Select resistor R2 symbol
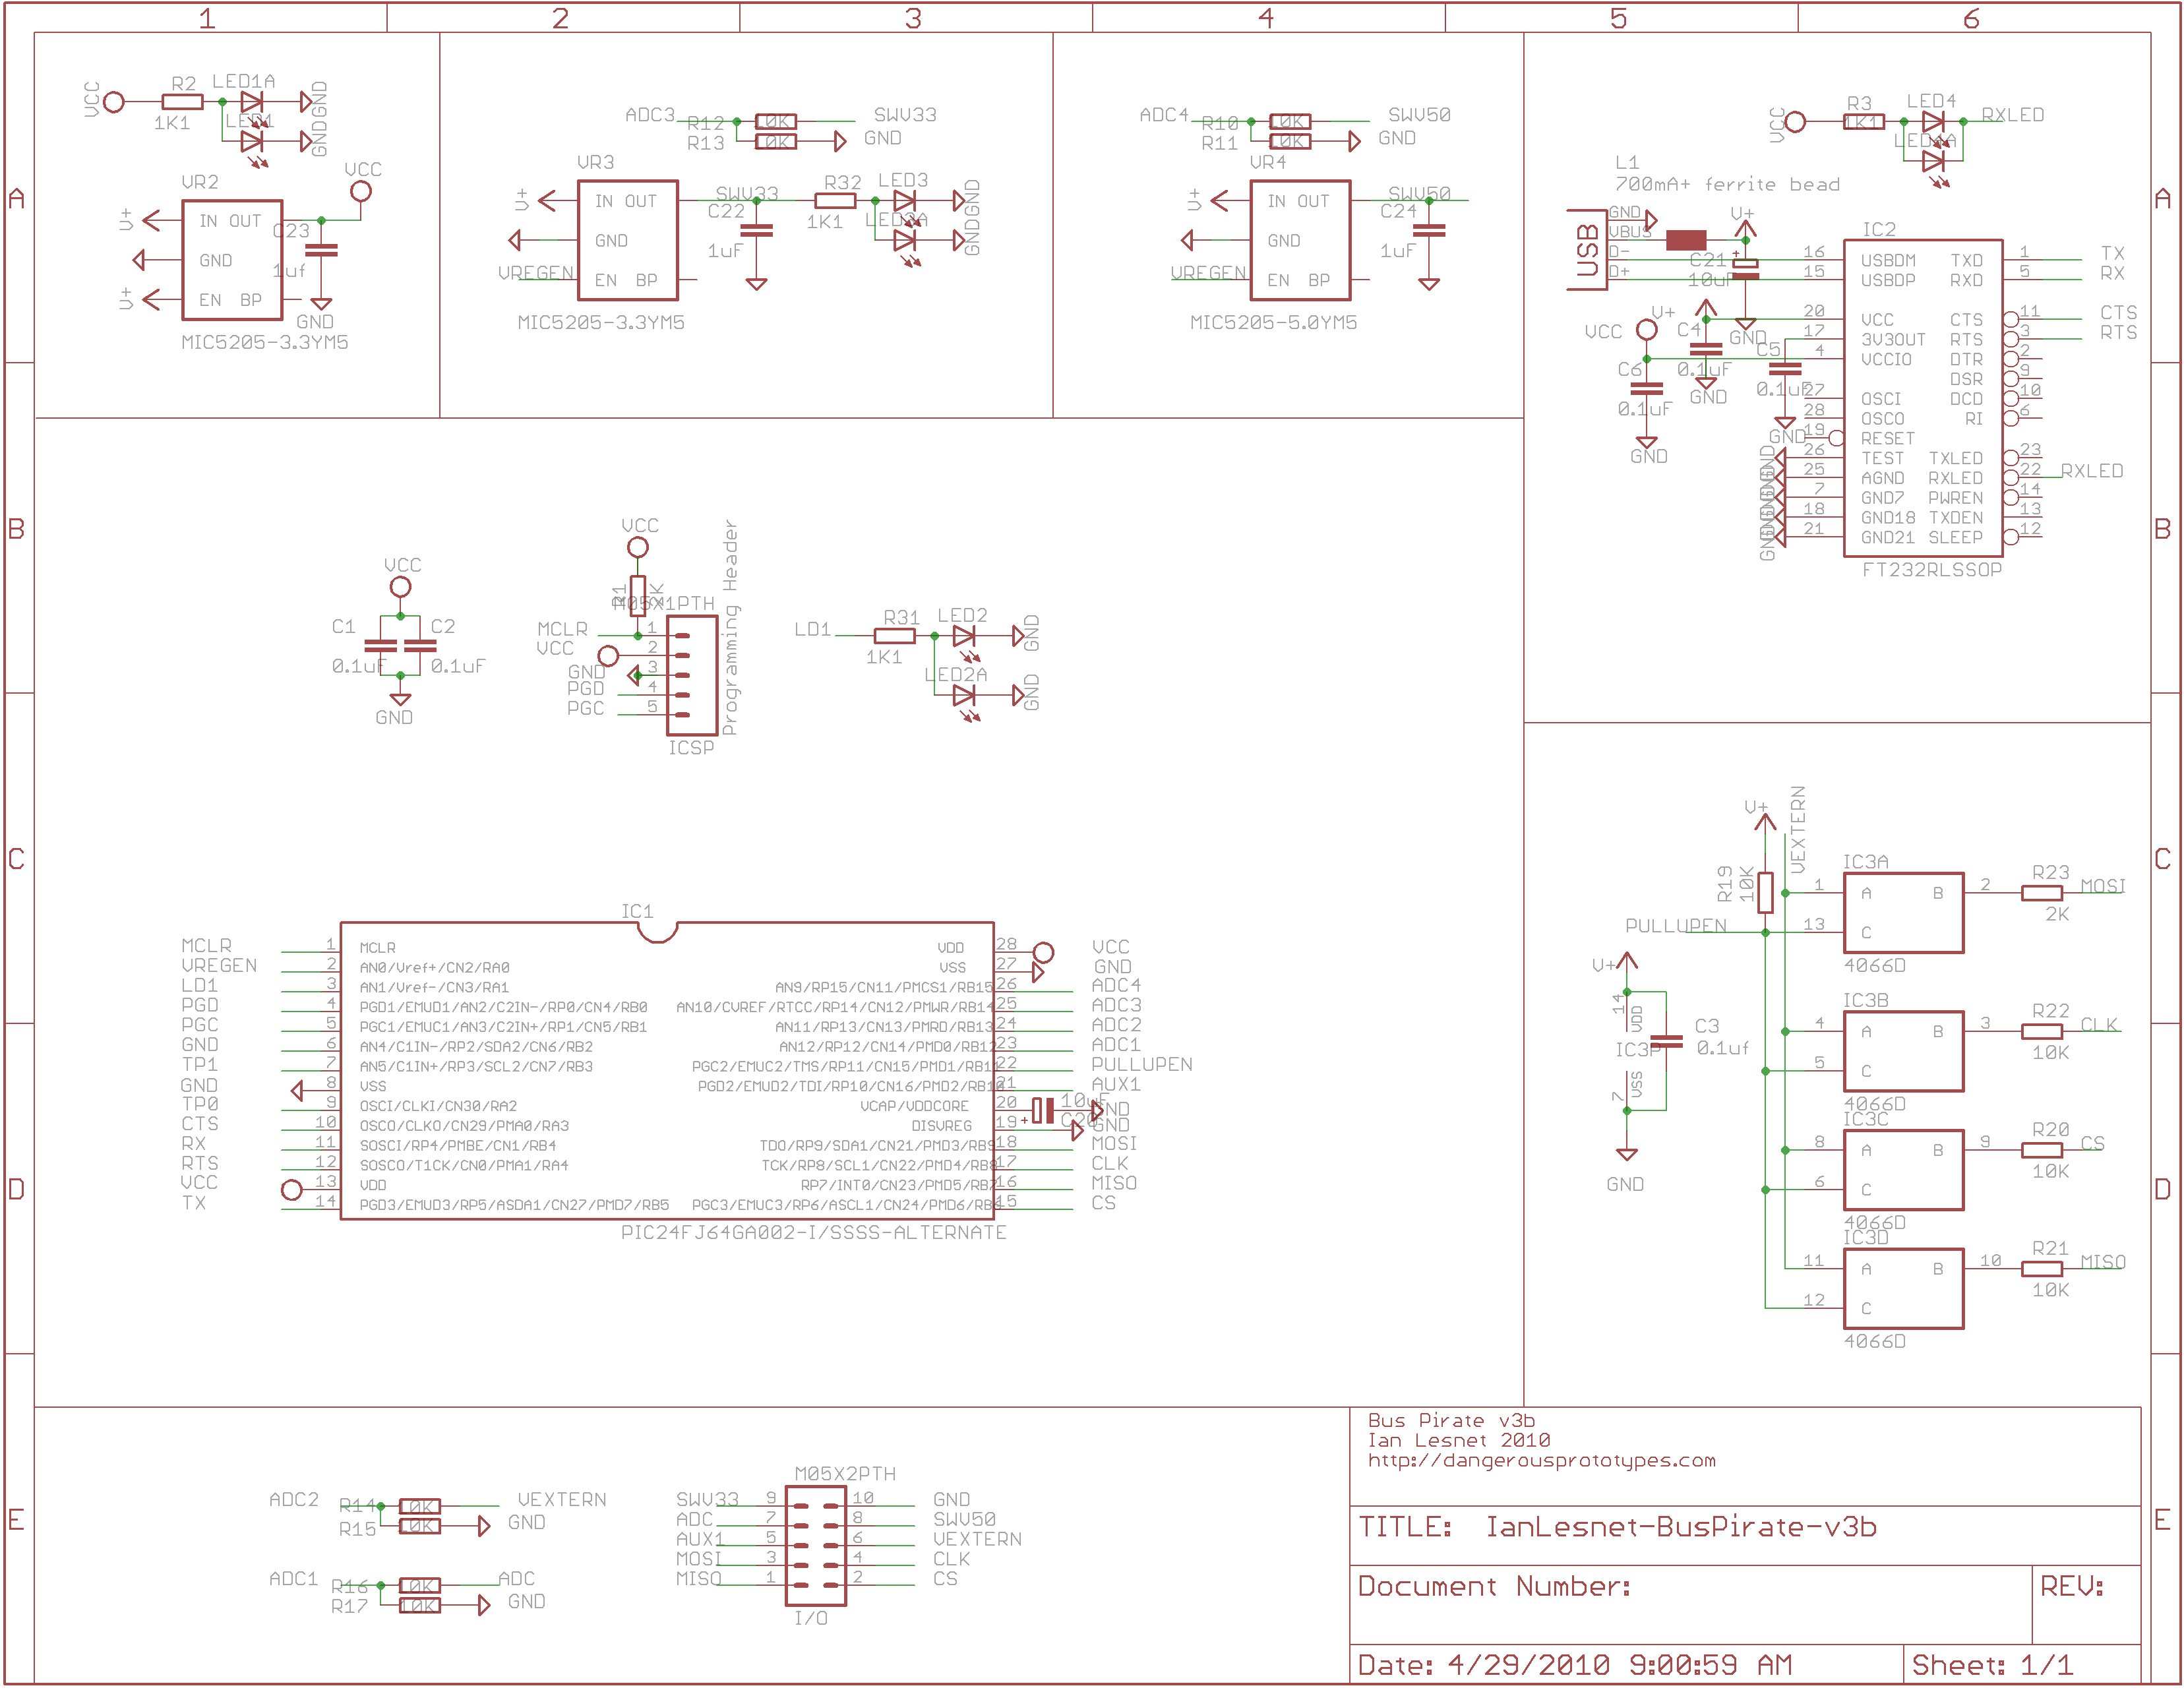 182,101
